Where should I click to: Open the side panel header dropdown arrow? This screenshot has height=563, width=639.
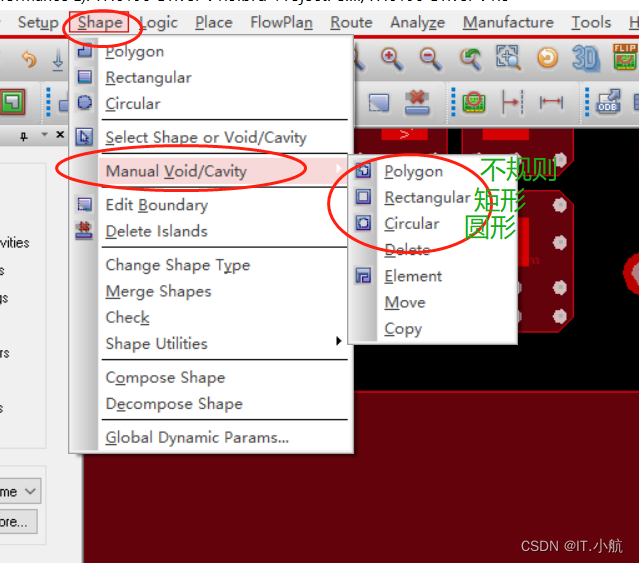(44, 134)
